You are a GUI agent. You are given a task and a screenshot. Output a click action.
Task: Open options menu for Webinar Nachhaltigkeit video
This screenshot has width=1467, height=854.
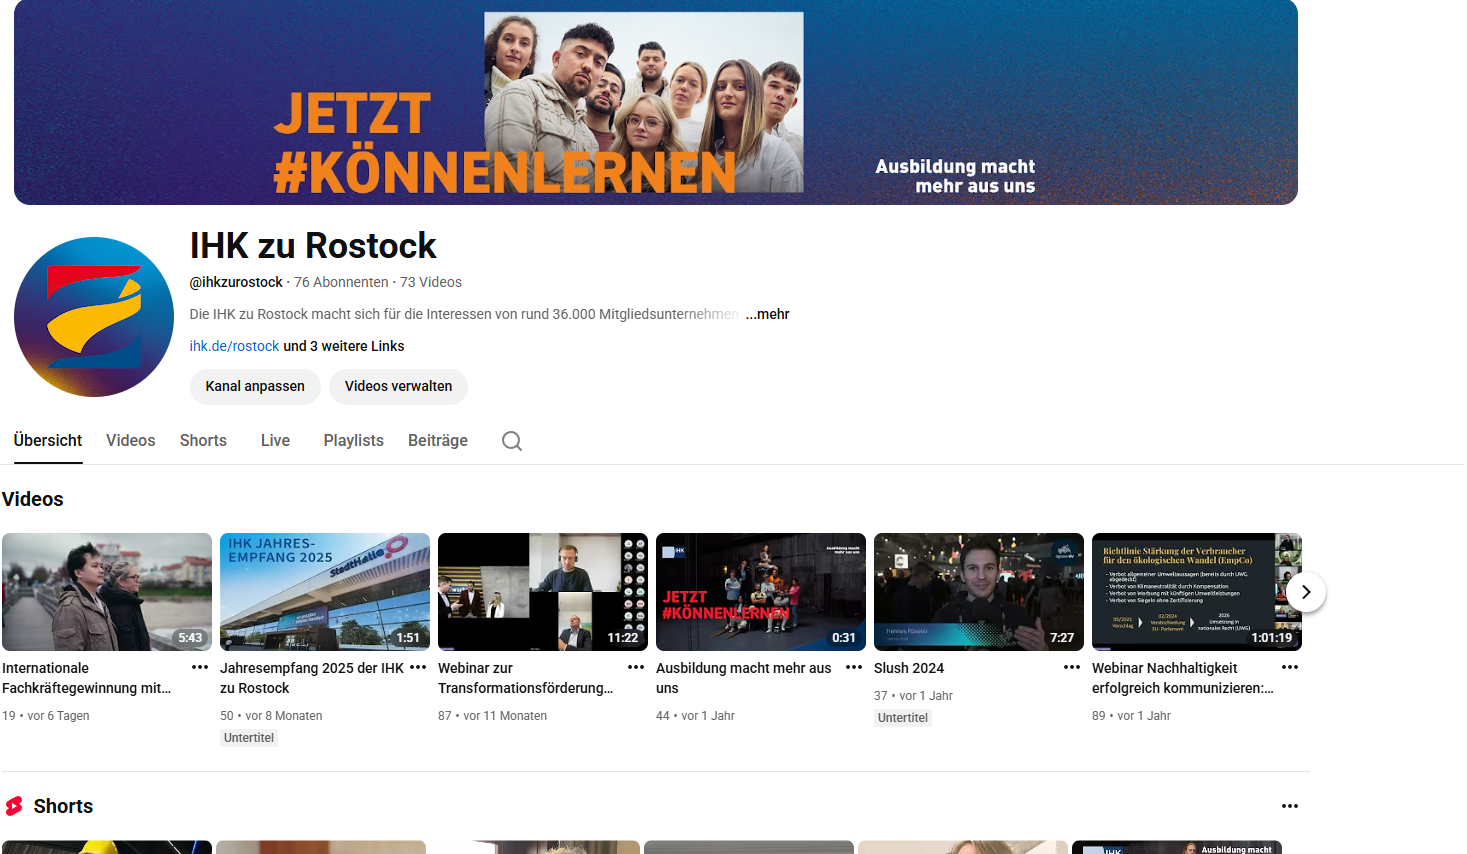tap(1290, 667)
